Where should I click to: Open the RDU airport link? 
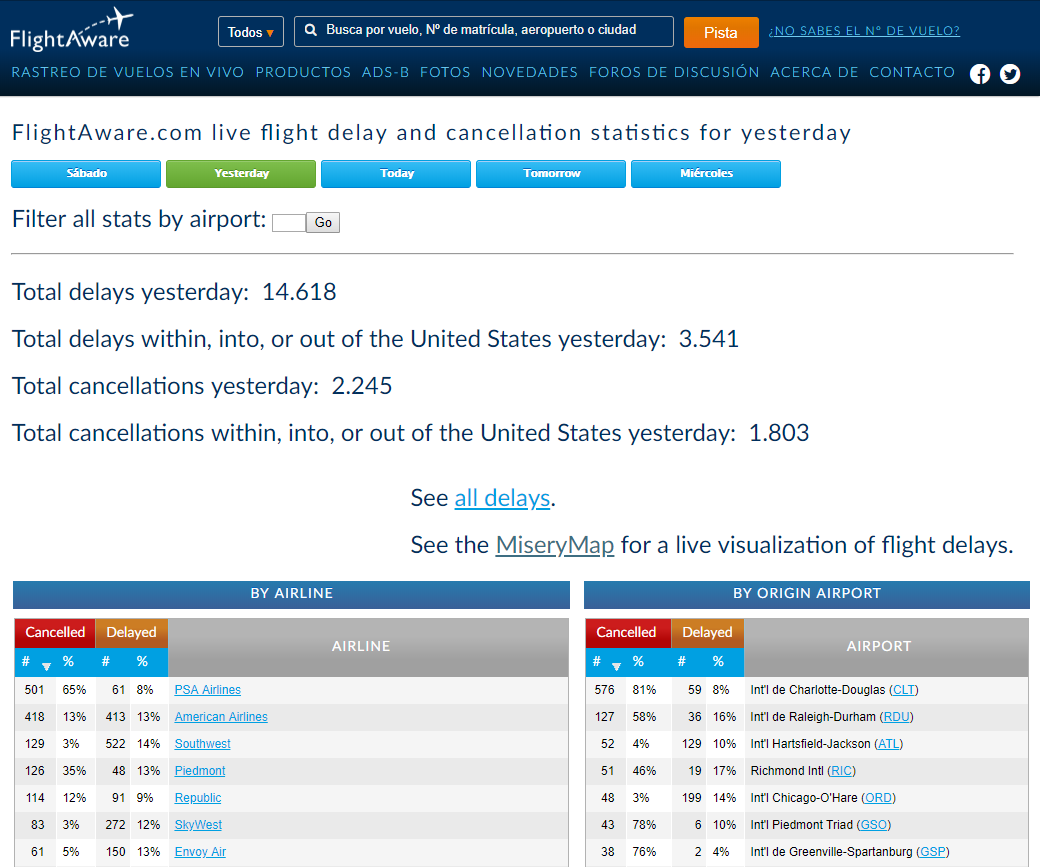pyautogui.click(x=897, y=717)
